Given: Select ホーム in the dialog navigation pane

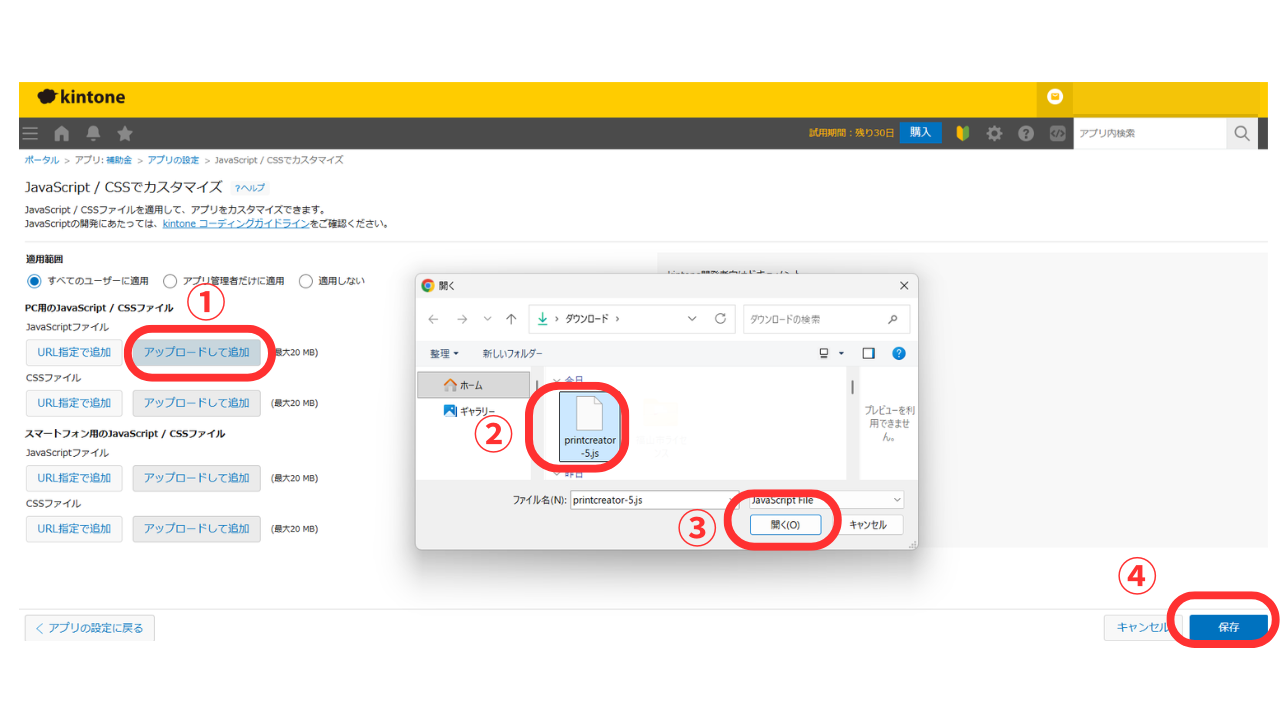Looking at the screenshot, I should click(472, 385).
